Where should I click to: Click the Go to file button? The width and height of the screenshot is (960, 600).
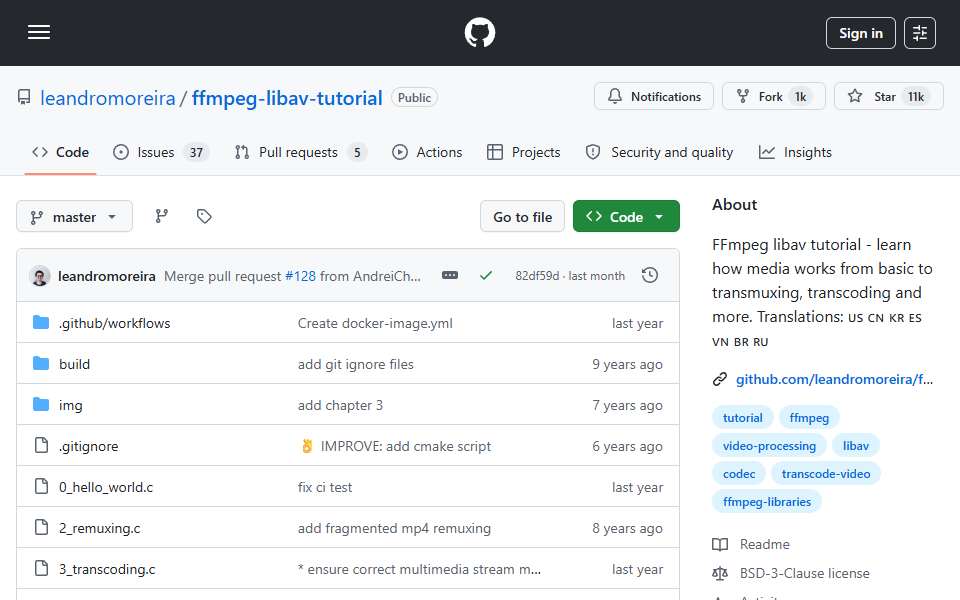(522, 217)
